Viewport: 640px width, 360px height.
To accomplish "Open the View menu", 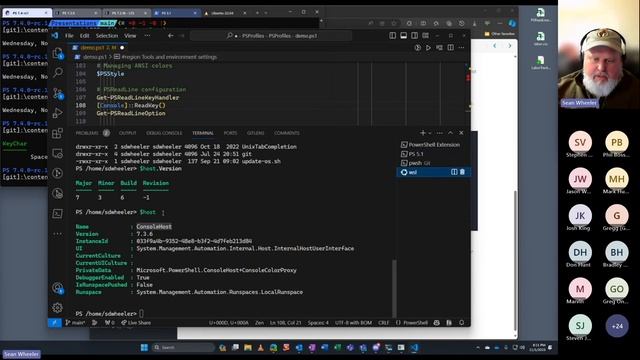I will 130,36.
